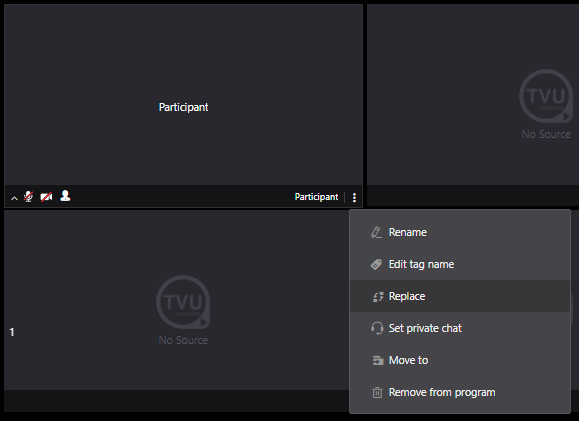Click the Edit tag name tag icon
Image resolution: width=579 pixels, height=421 pixels.
[376, 264]
